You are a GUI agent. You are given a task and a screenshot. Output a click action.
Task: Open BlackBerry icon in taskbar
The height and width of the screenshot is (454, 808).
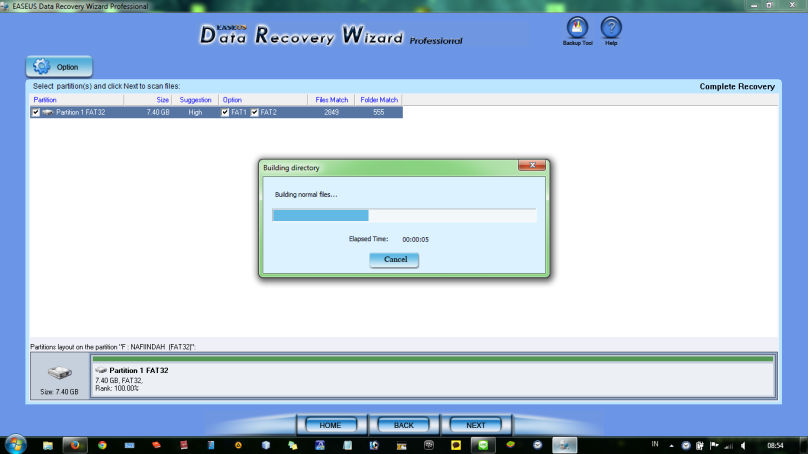tap(429, 445)
